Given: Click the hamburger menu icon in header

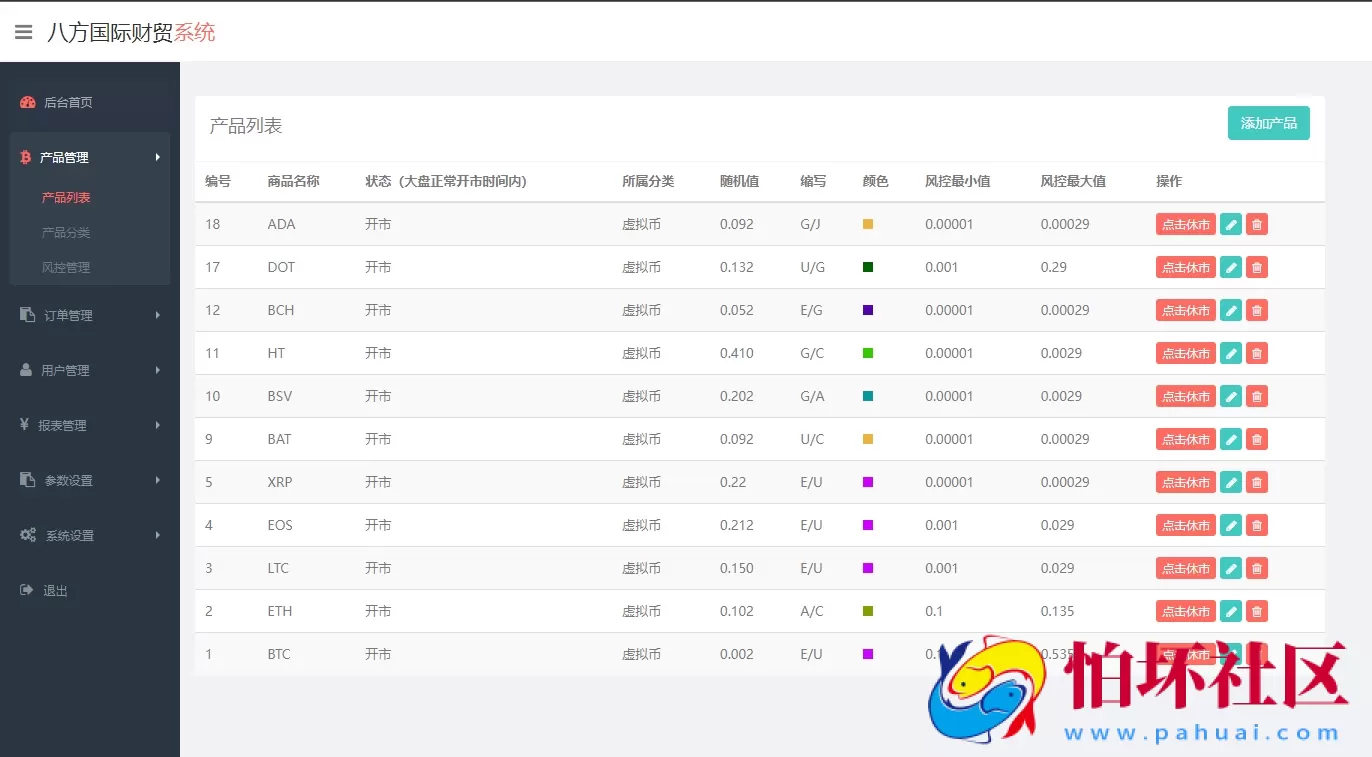Looking at the screenshot, I should point(24,33).
